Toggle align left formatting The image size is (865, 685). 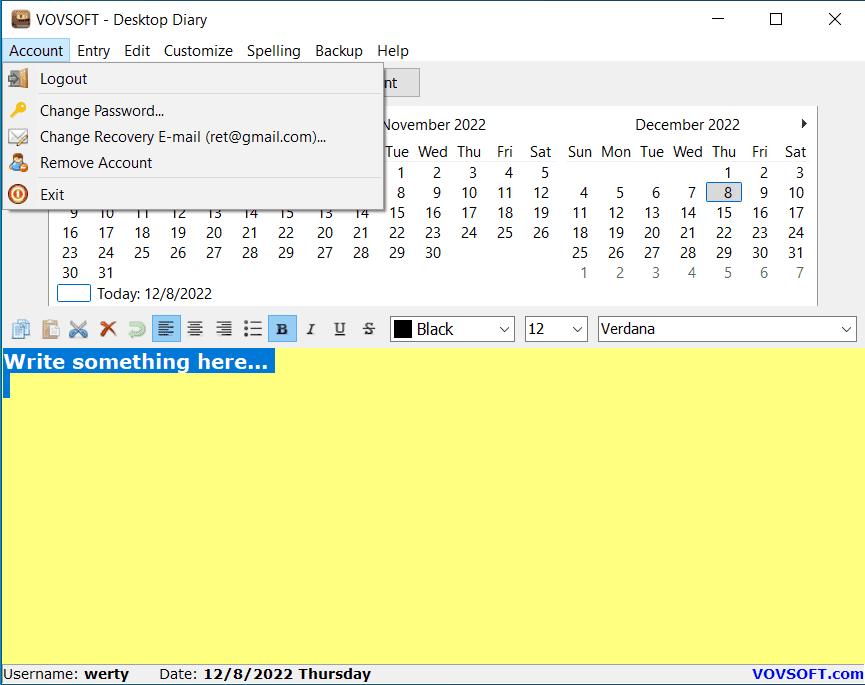pos(166,329)
